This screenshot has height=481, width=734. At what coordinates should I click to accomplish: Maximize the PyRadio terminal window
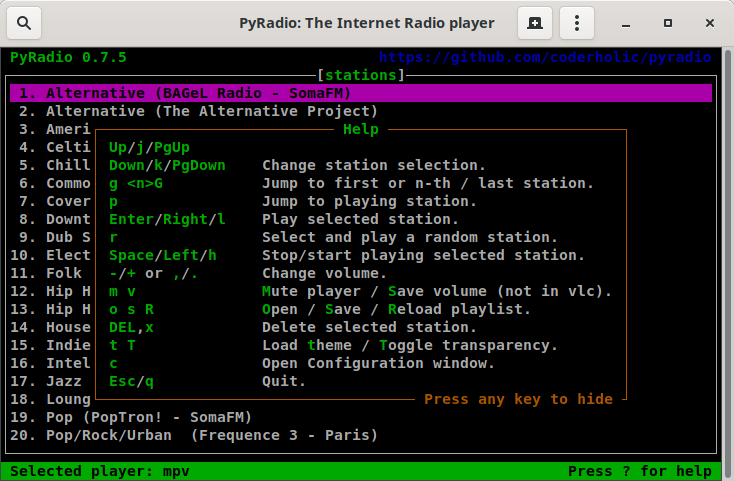[668, 23]
